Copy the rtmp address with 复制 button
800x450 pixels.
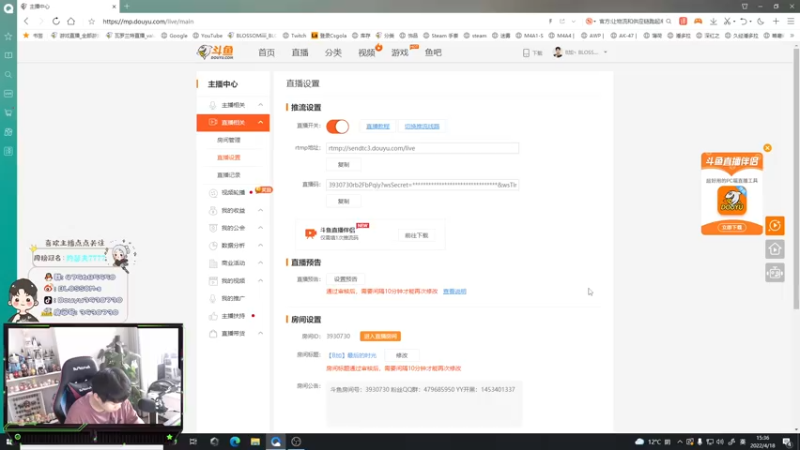pos(343,164)
